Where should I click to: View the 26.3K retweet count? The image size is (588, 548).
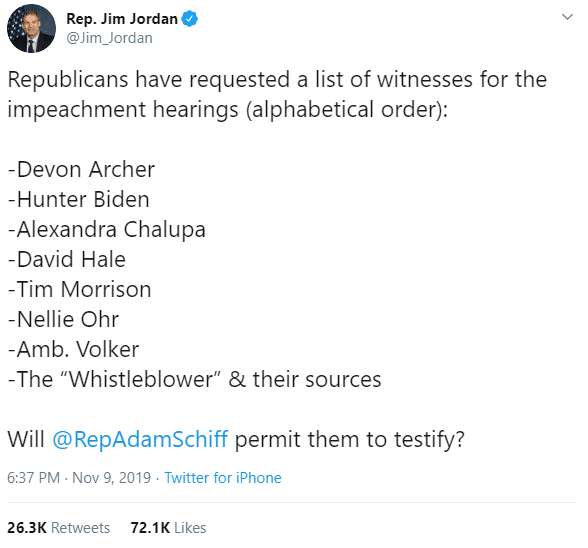(27, 528)
